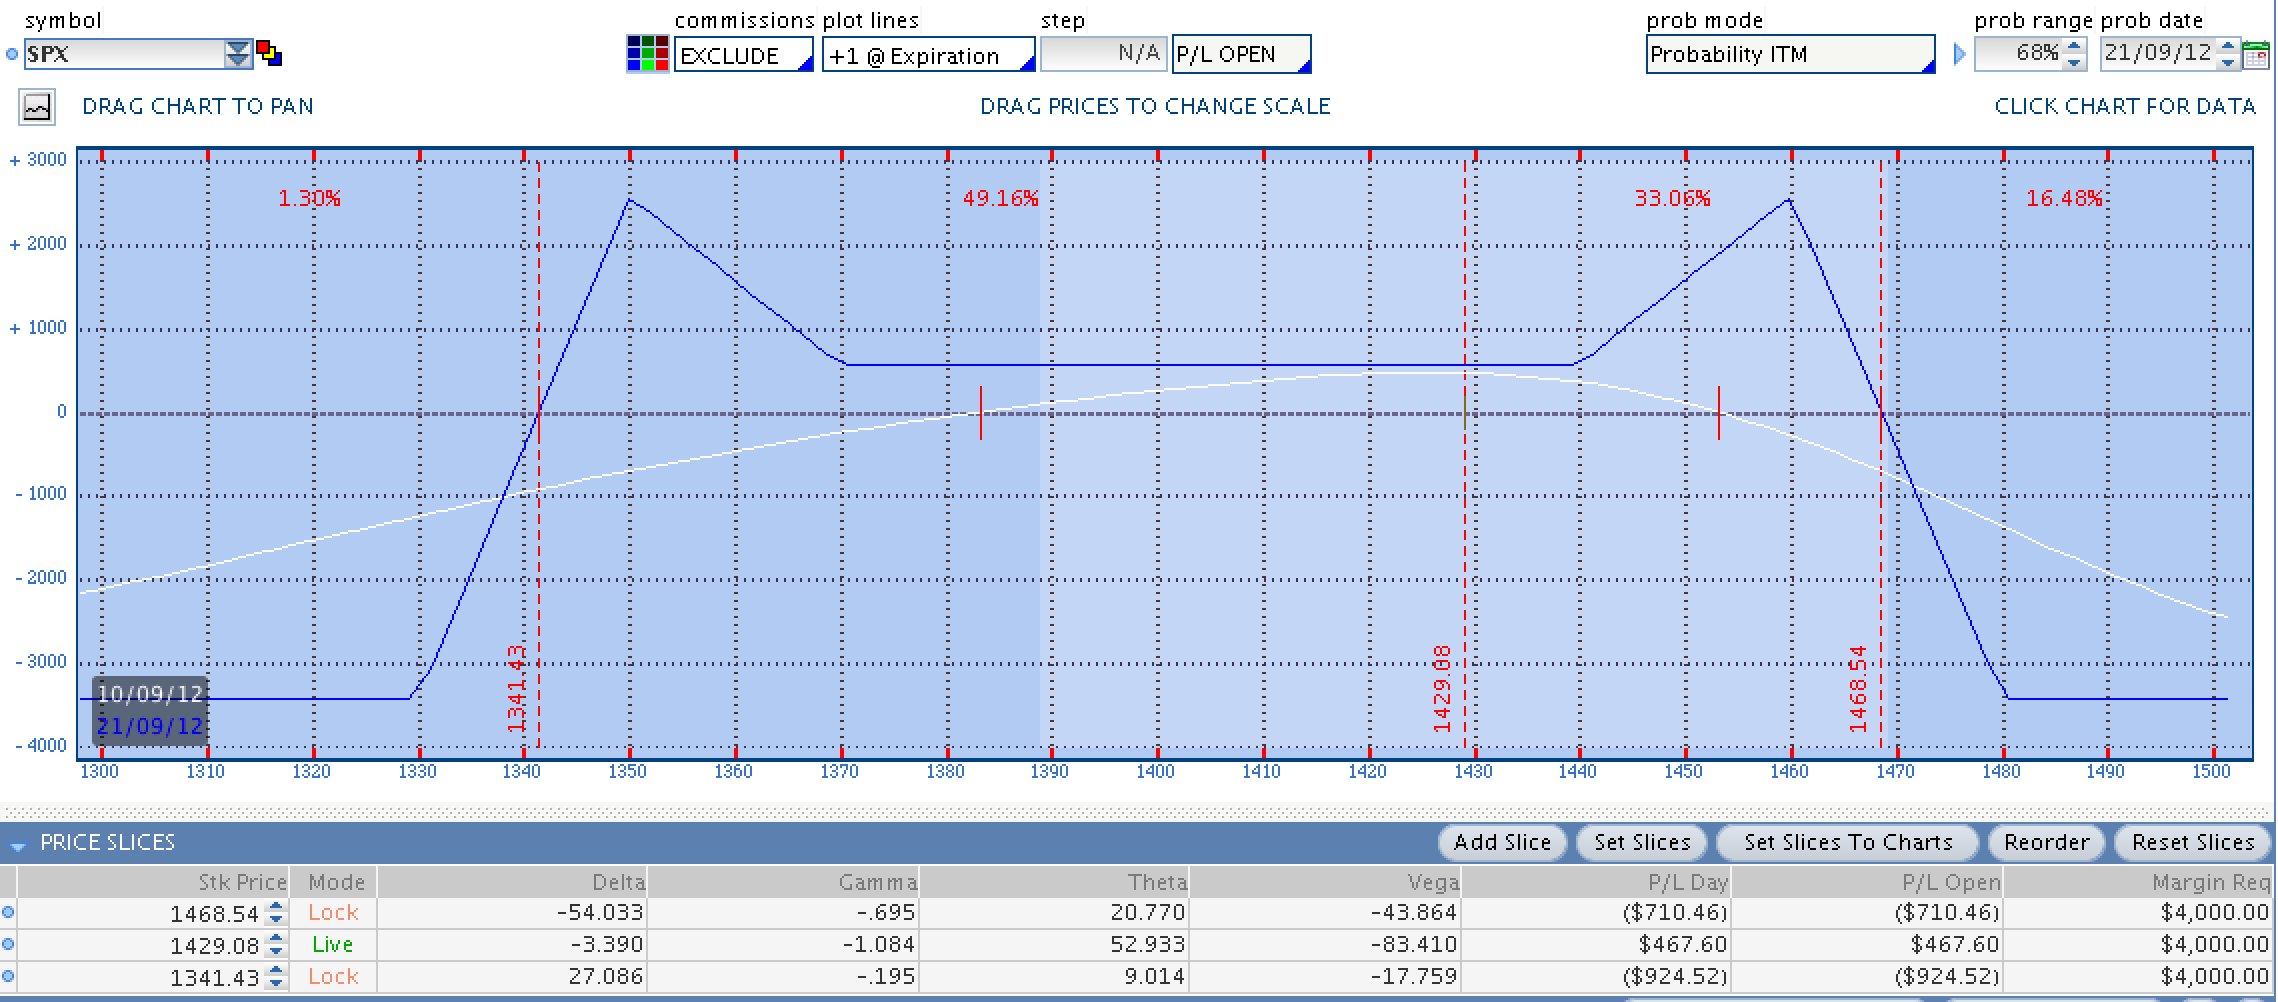Click the Reset Slices button
The image size is (2278, 1002).
point(2193,842)
